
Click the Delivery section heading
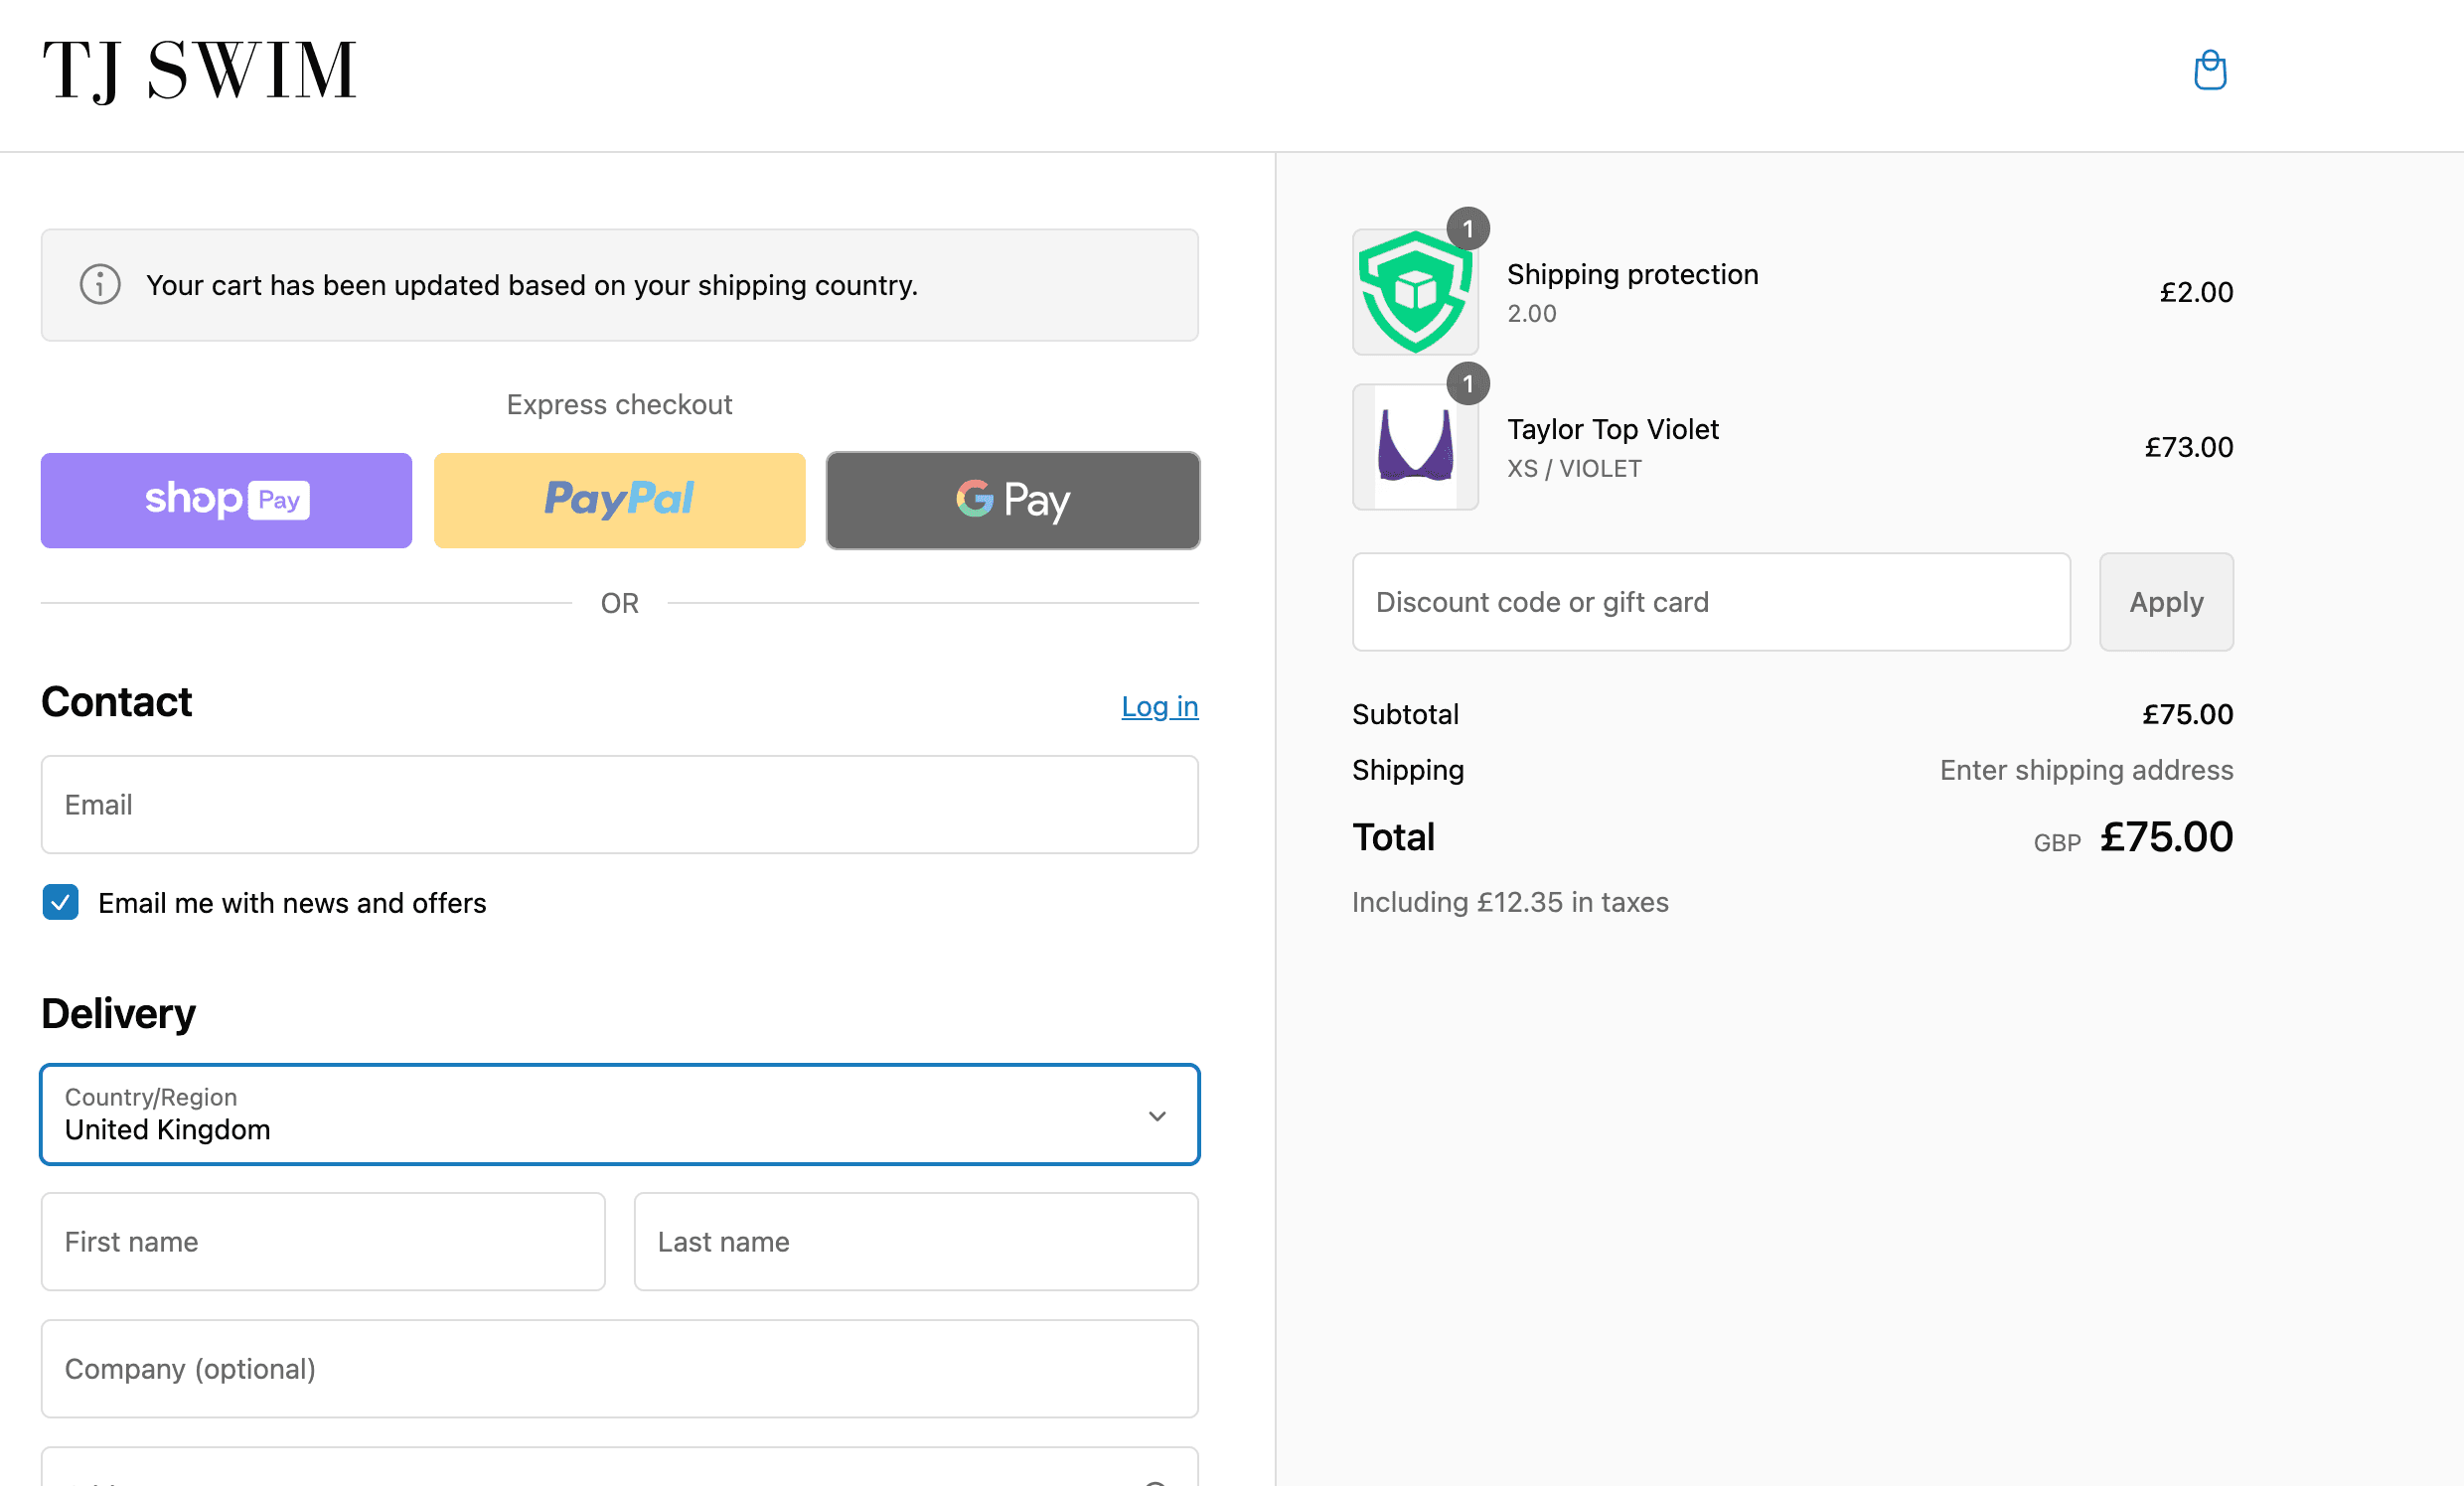coord(118,1014)
